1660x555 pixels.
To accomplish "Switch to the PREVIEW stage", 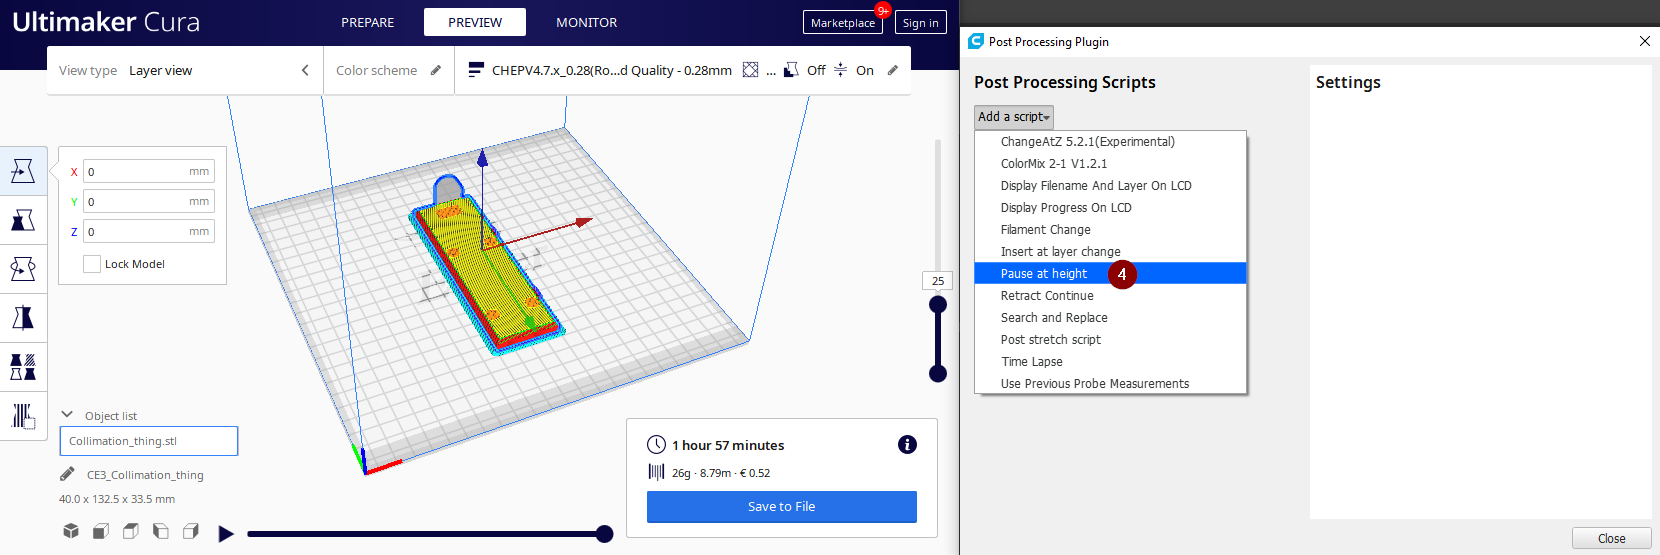I will tap(475, 22).
